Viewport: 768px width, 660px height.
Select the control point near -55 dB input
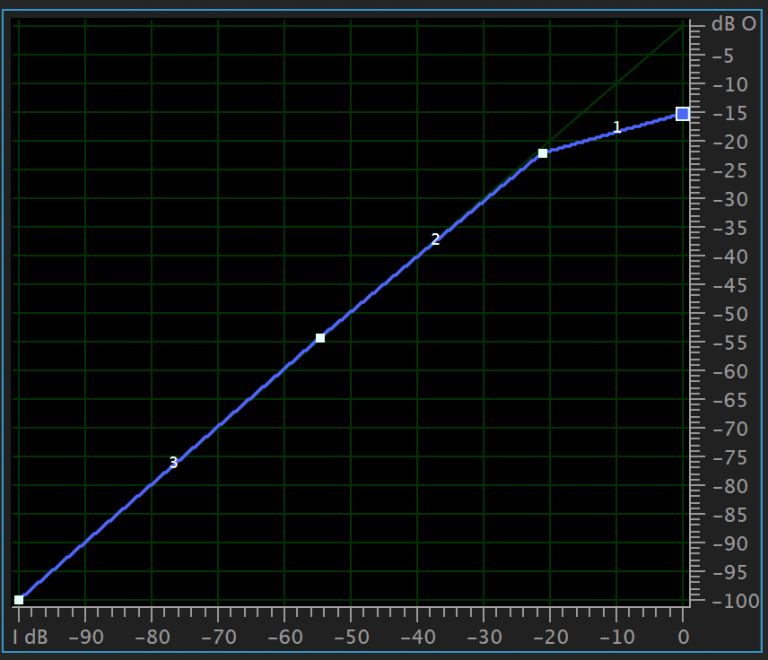pos(320,338)
